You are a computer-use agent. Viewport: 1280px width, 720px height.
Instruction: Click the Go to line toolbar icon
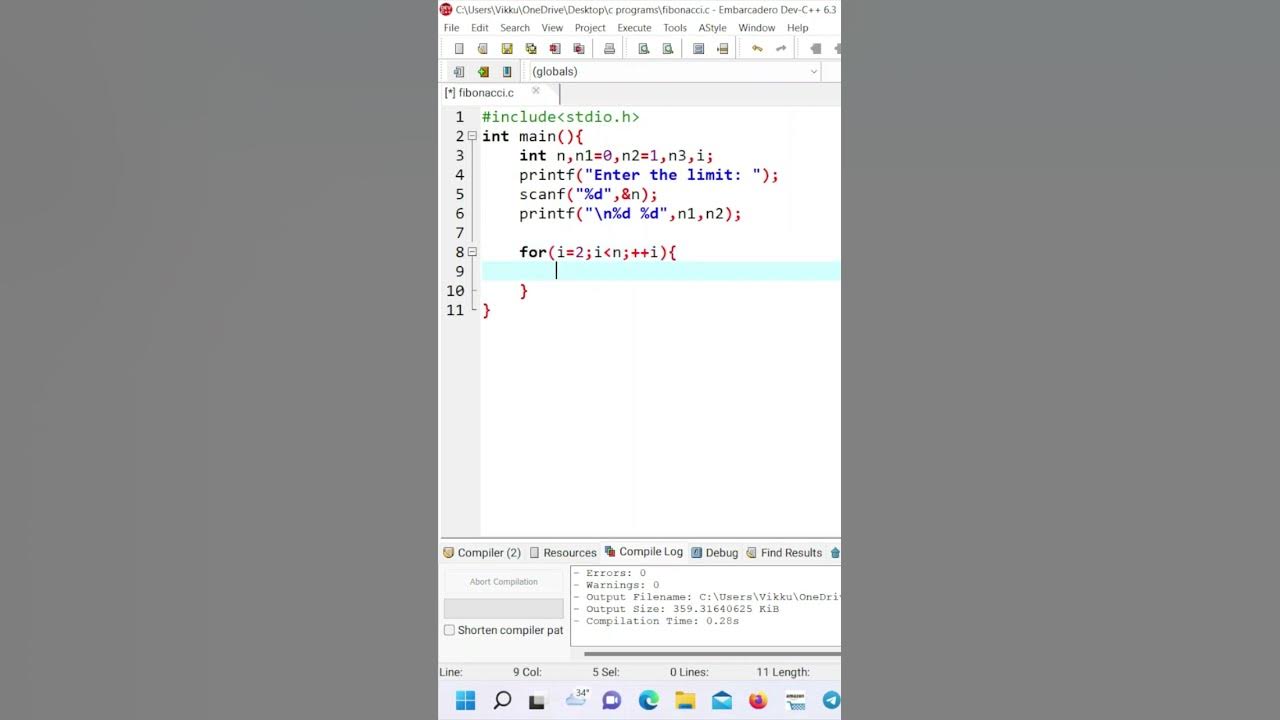coord(722,49)
